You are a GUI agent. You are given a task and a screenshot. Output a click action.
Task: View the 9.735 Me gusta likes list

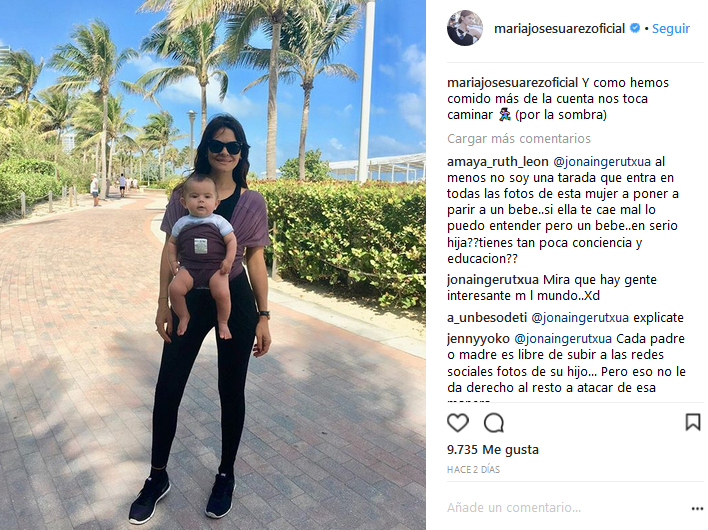(493, 450)
